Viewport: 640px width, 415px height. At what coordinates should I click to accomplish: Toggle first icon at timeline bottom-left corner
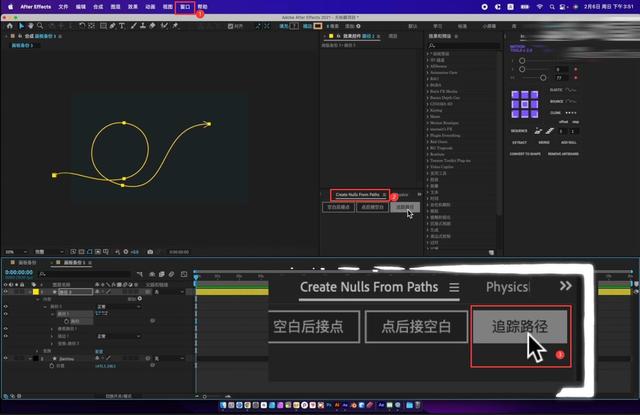(x=6, y=396)
